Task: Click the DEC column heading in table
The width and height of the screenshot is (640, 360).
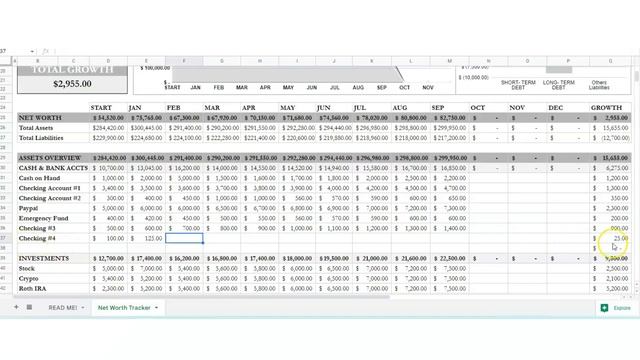Action: (x=556, y=108)
